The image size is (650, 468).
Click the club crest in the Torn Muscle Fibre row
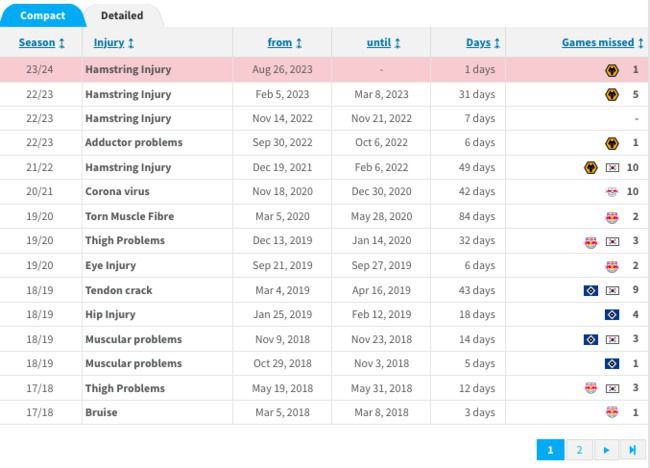[x=612, y=217]
